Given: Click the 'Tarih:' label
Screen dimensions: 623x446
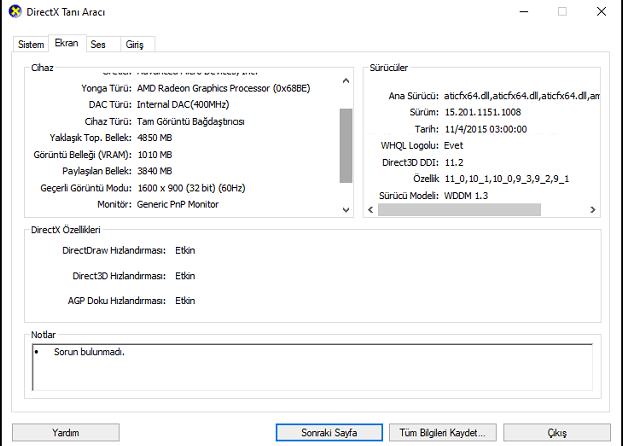Looking at the screenshot, I should pos(426,129).
